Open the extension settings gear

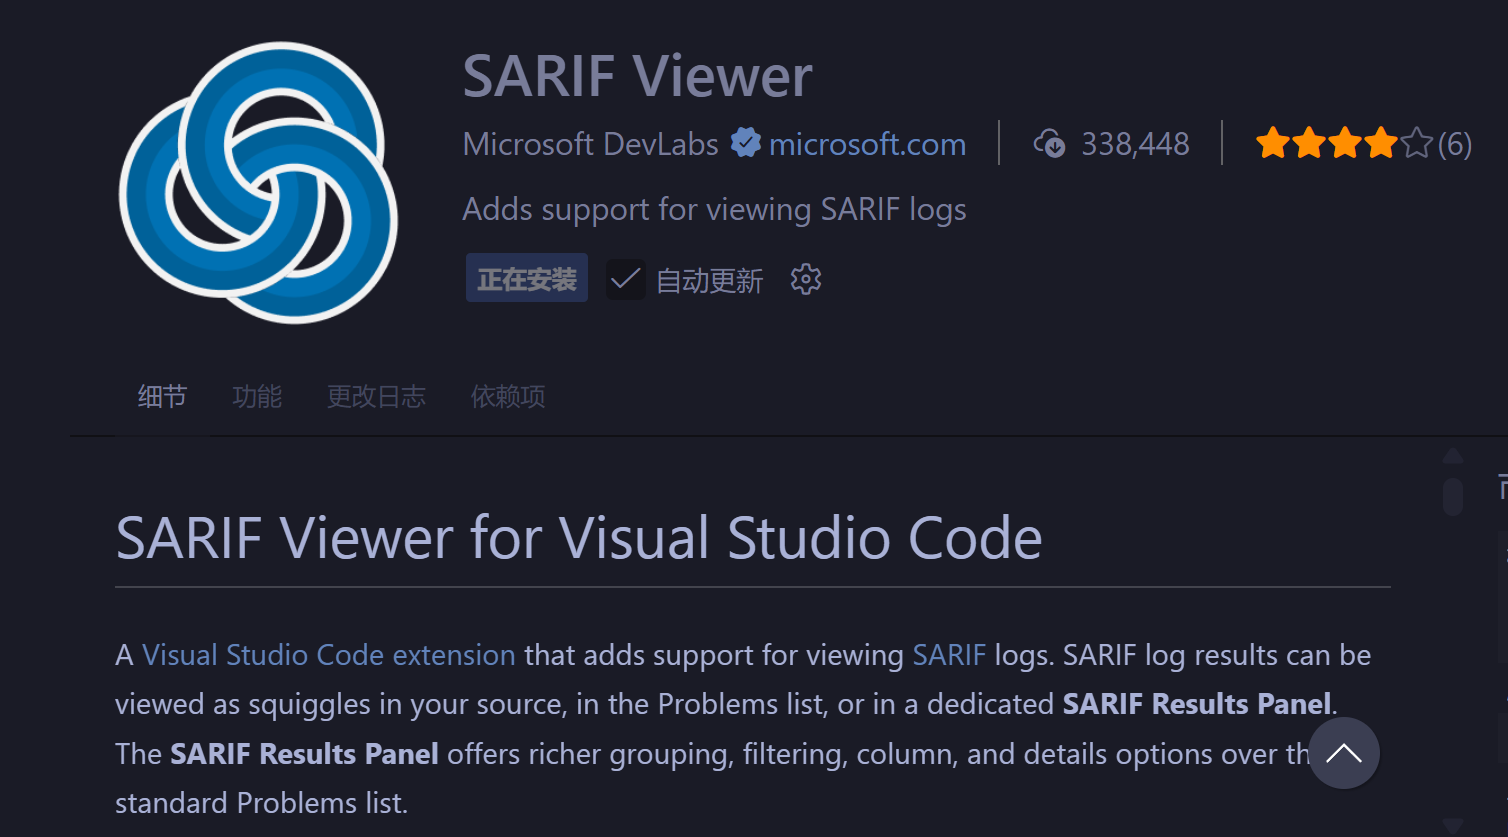(x=806, y=279)
